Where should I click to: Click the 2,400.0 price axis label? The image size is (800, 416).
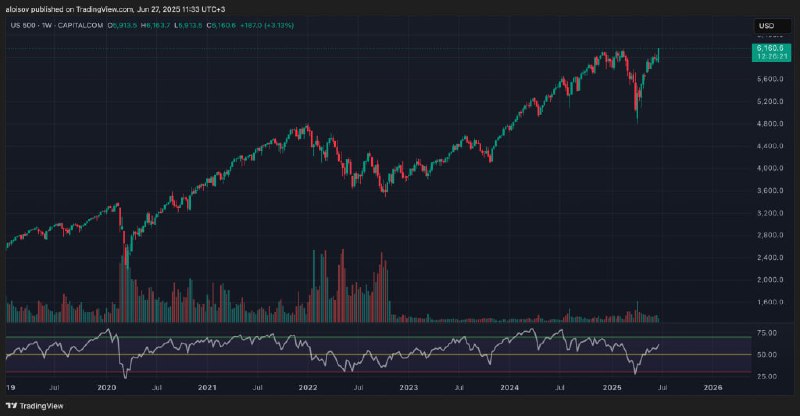click(x=770, y=257)
